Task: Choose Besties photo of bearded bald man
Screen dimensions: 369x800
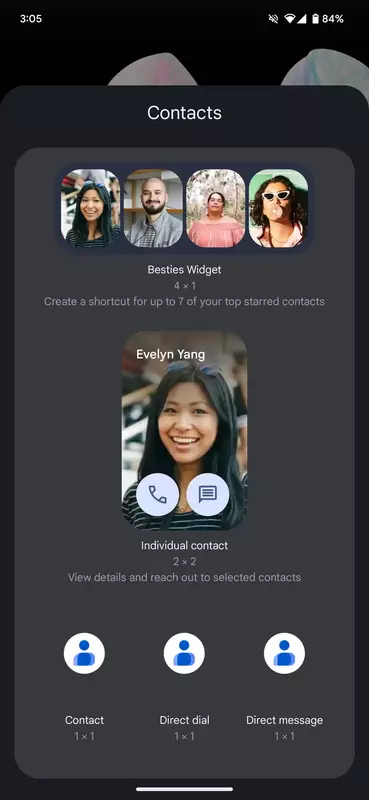Action: pyautogui.click(x=153, y=208)
